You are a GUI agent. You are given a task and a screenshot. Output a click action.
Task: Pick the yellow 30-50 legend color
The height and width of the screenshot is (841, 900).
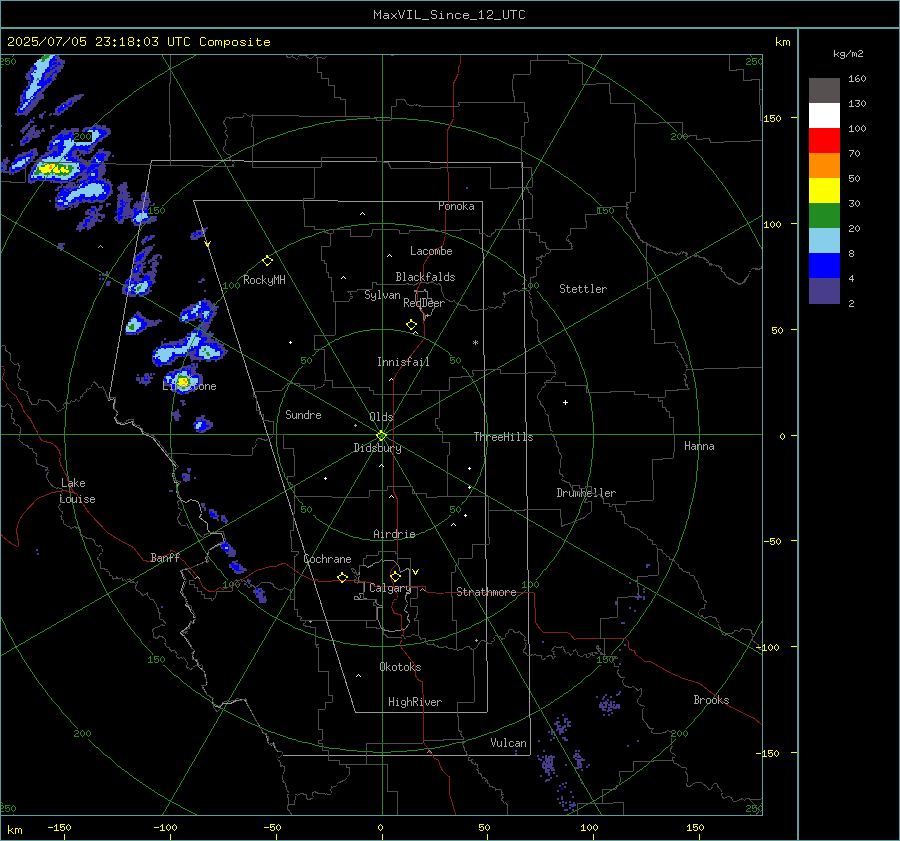click(824, 191)
